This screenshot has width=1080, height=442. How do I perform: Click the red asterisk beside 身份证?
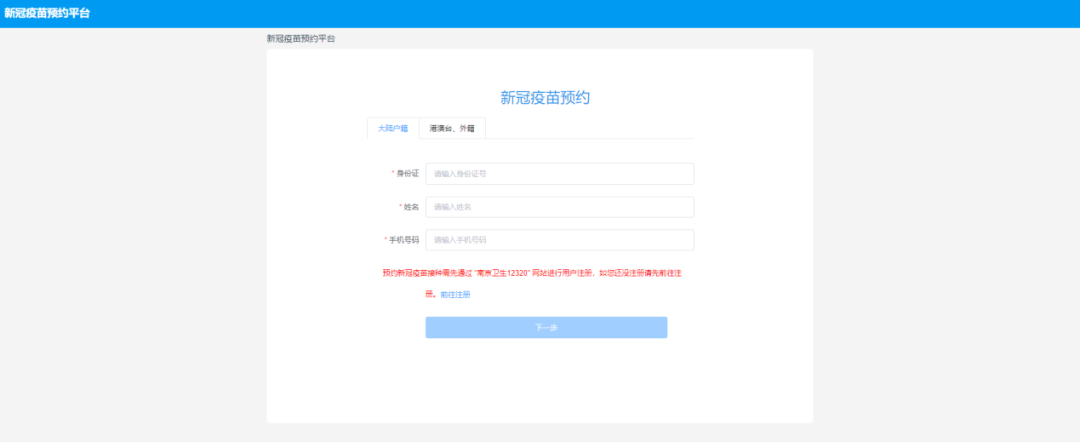[393, 174]
